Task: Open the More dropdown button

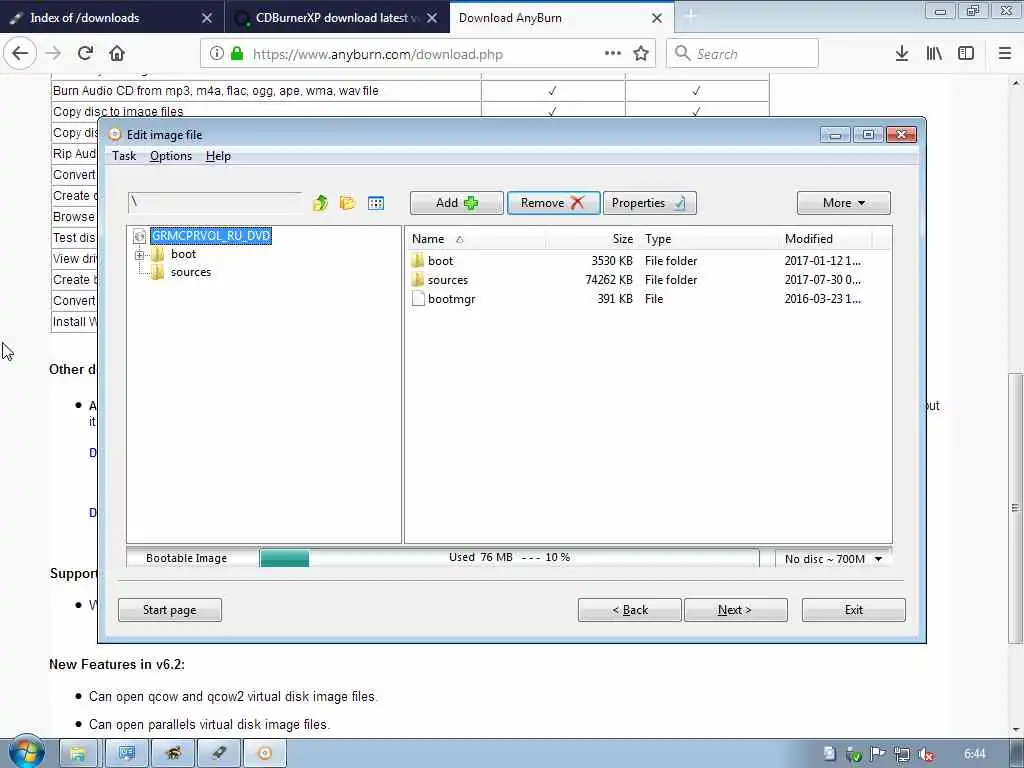Action: 843,203
